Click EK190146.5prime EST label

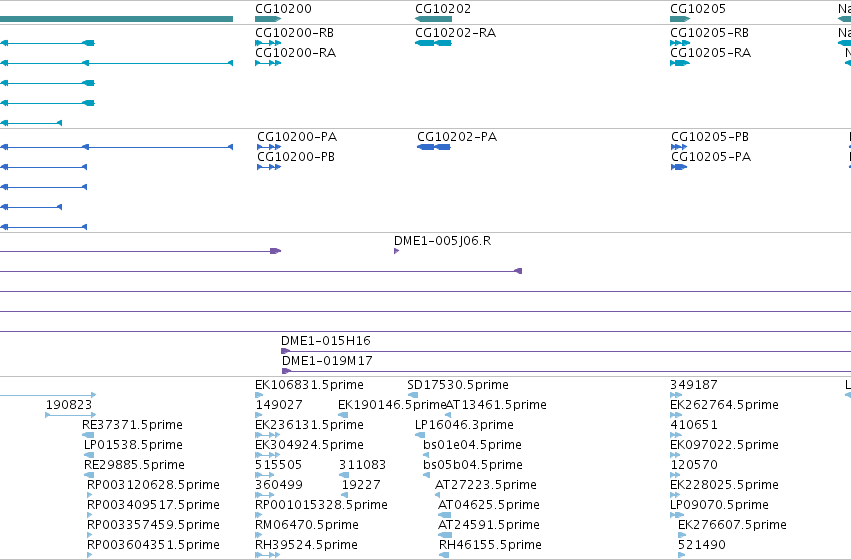[392, 405]
